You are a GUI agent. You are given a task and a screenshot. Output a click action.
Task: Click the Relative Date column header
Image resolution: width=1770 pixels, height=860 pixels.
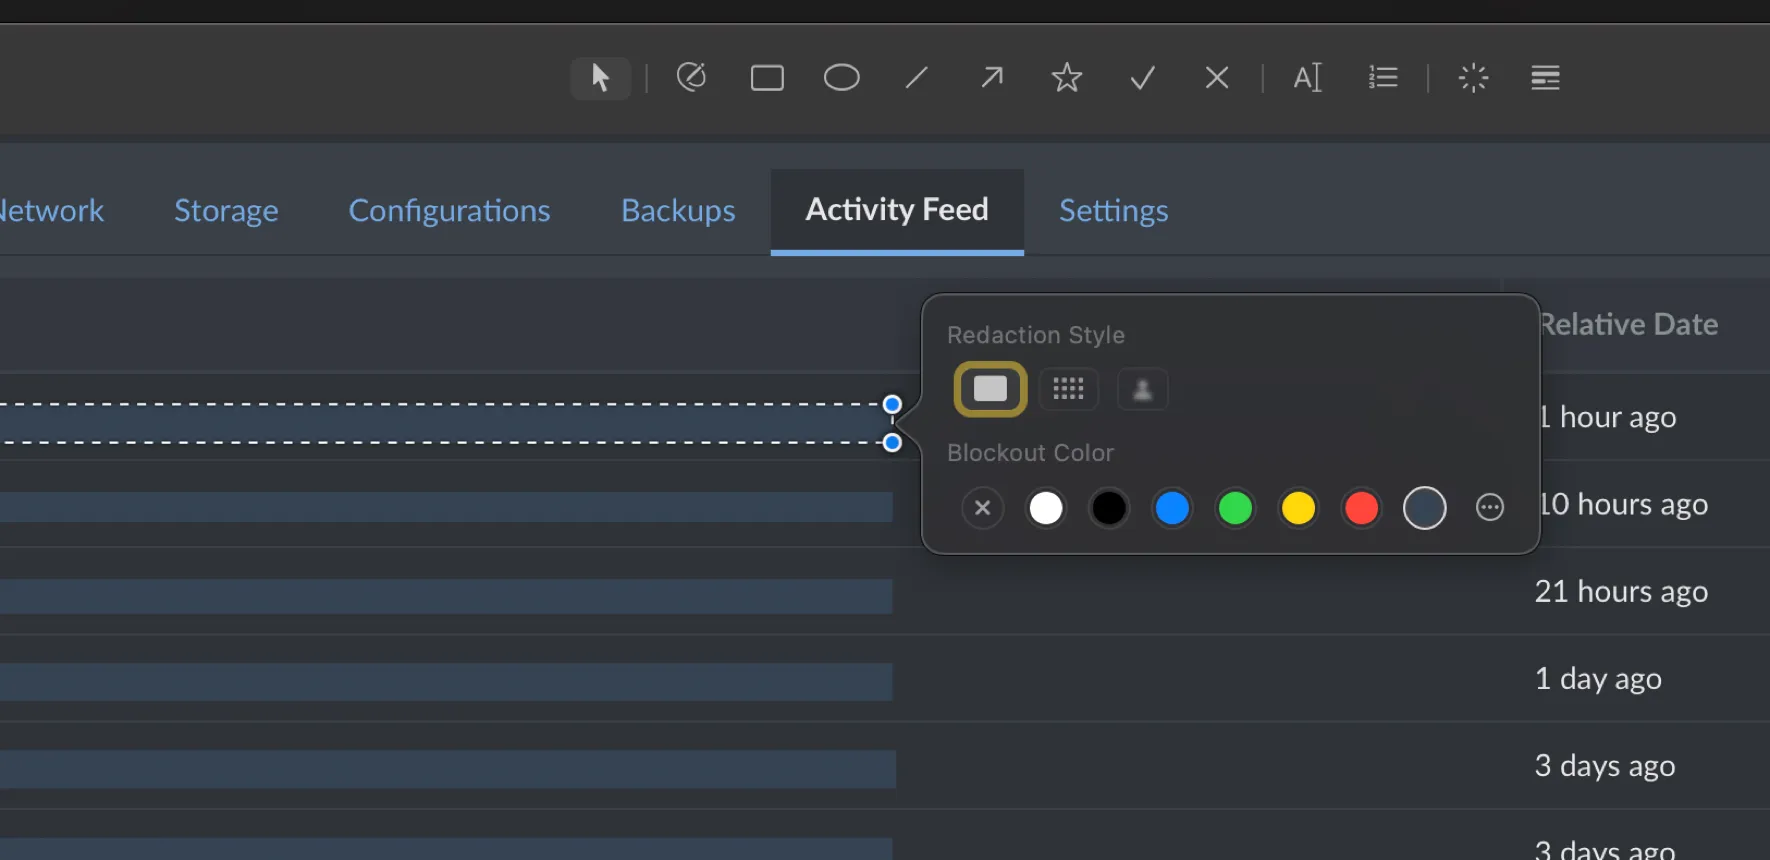pyautogui.click(x=1629, y=324)
